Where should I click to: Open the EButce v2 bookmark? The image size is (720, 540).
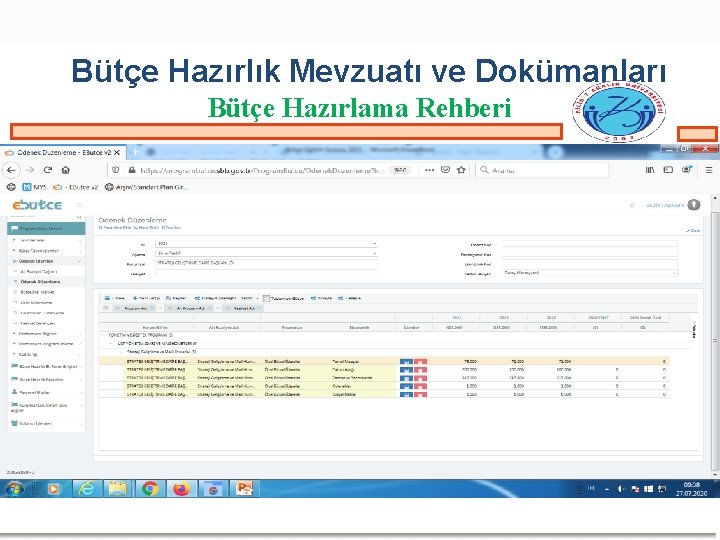point(76,187)
